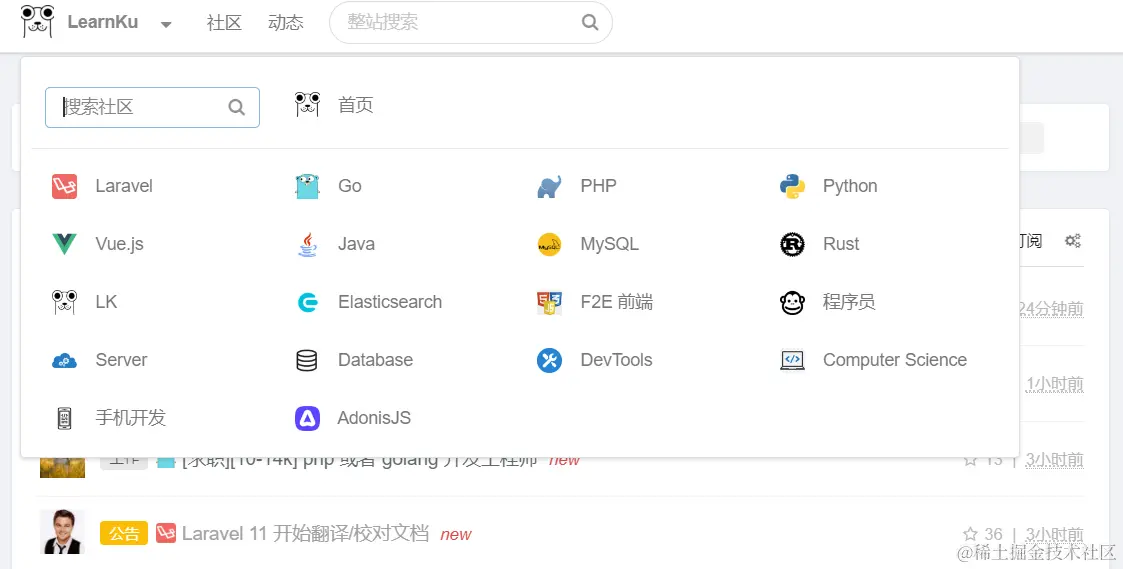The width and height of the screenshot is (1123, 569).
Task: Select the 手机开发 community text
Action: click(x=131, y=419)
